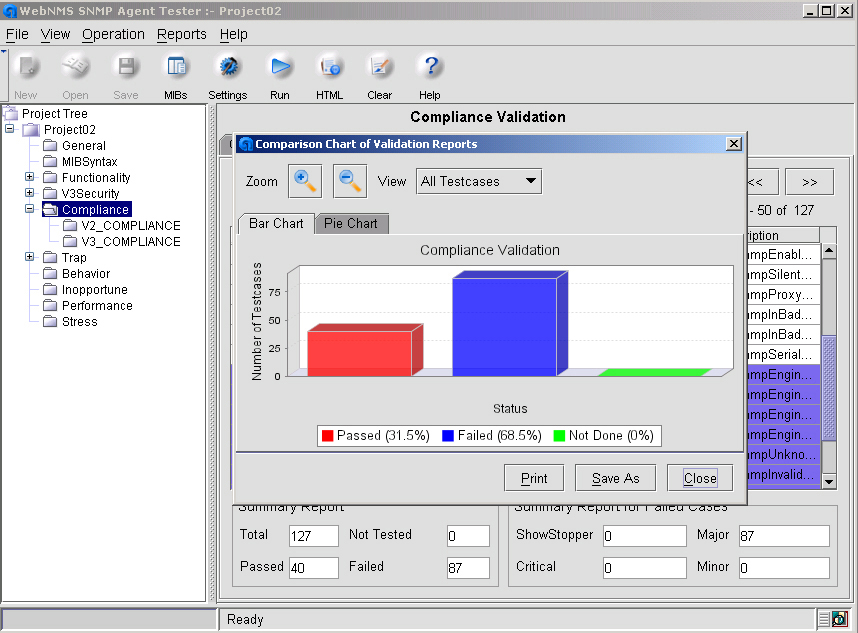The height and width of the screenshot is (633, 858).
Task: Click the table scrollbar down arrow
Action: click(x=829, y=481)
